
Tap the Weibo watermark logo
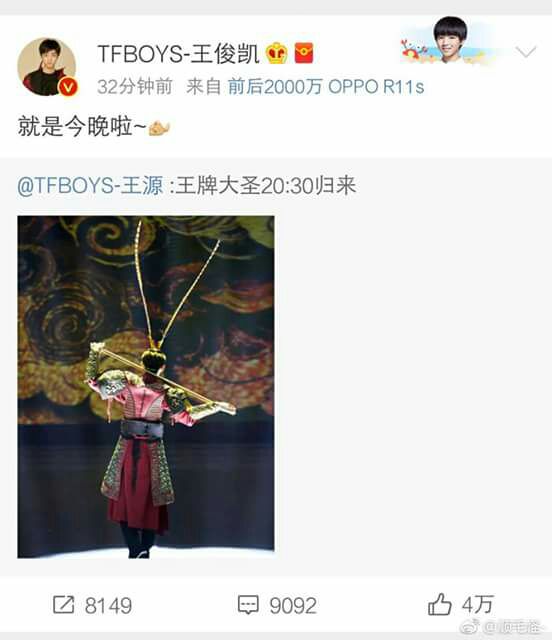click(x=470, y=626)
